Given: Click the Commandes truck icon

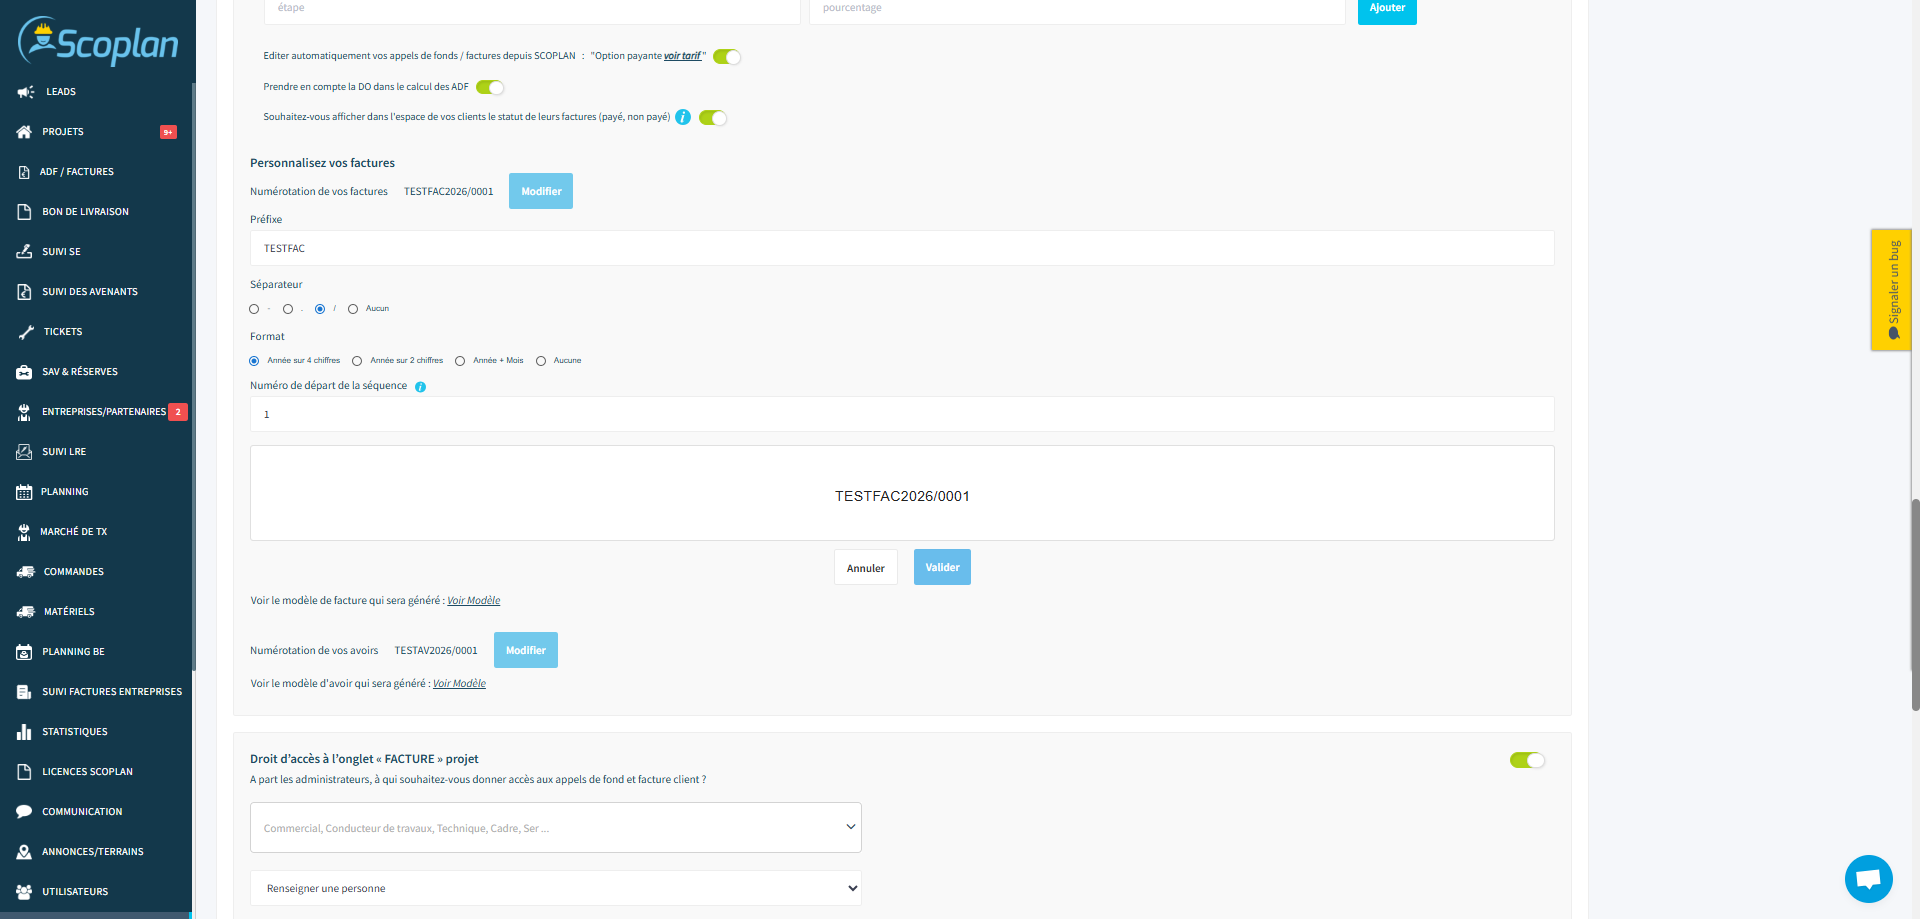Looking at the screenshot, I should [26, 572].
